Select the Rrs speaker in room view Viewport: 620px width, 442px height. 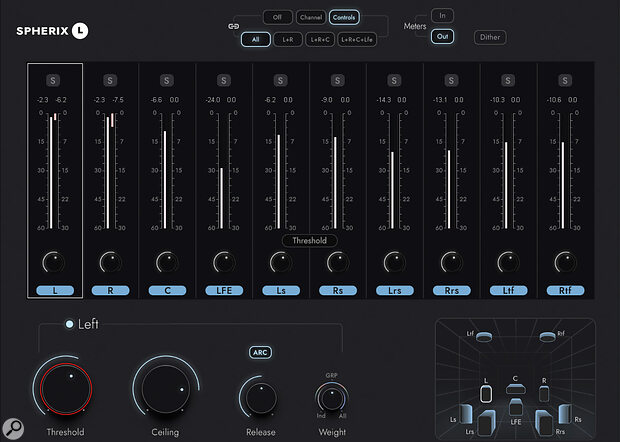click(x=544, y=423)
